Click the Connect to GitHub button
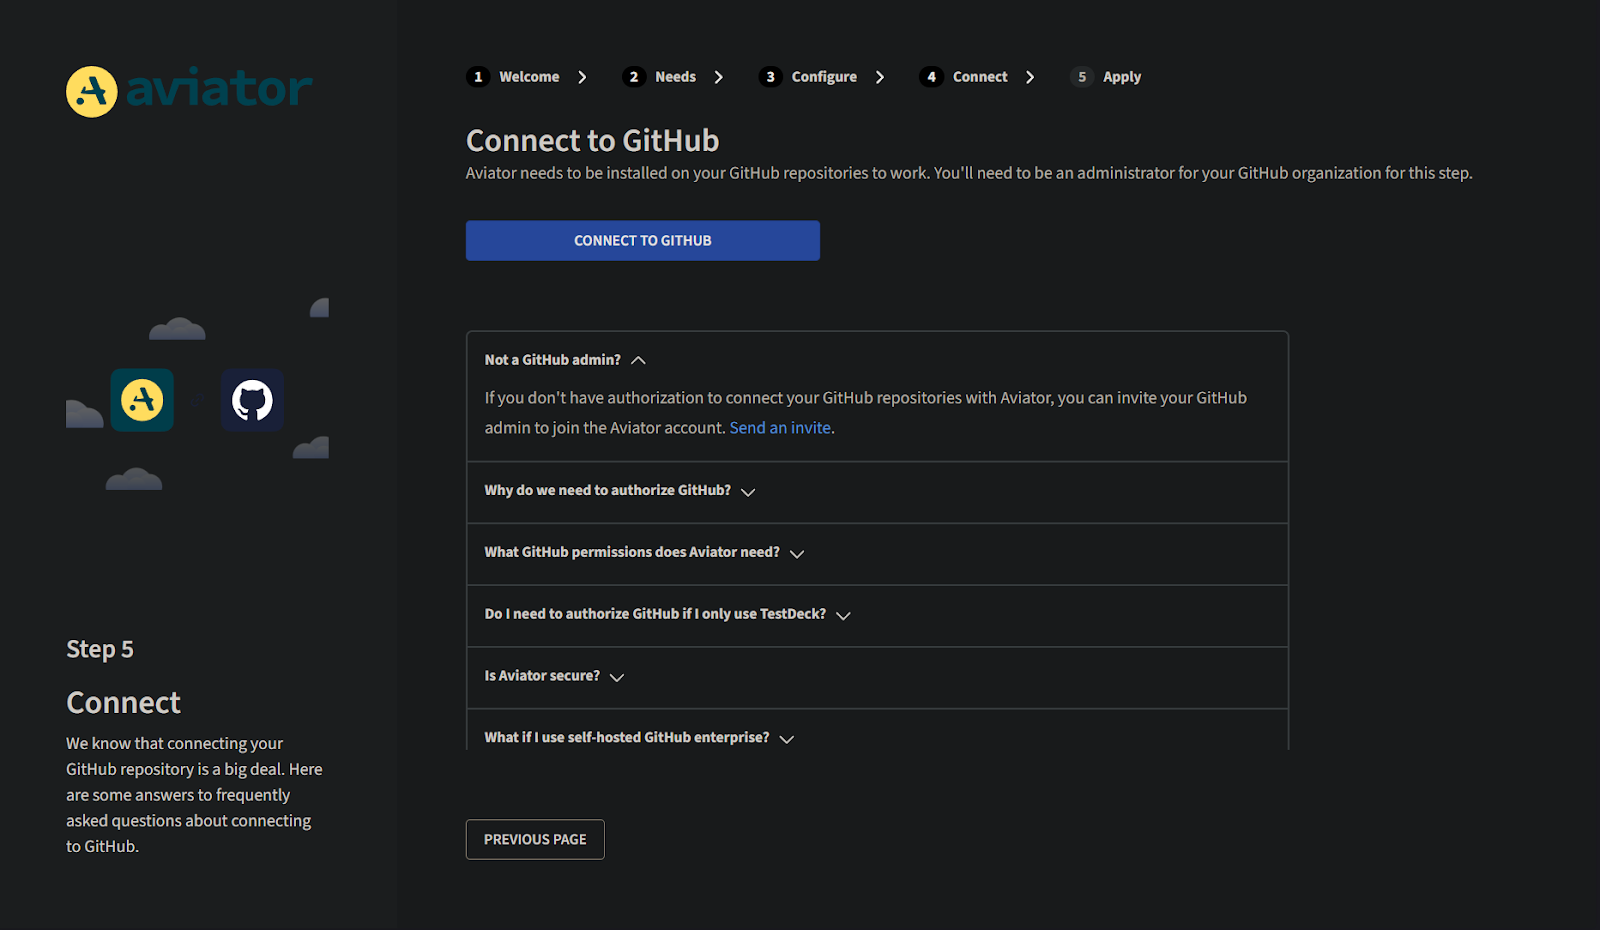The height and width of the screenshot is (930, 1600). coord(643,241)
